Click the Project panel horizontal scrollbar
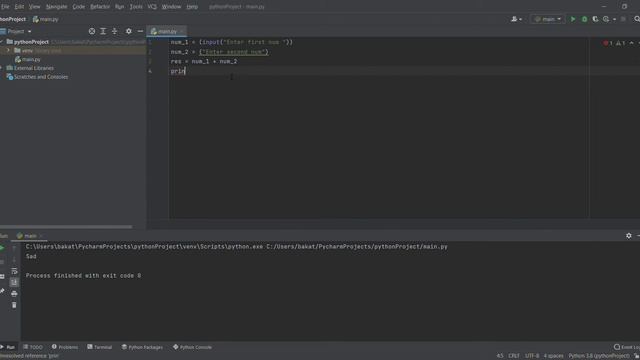This screenshot has width=640, height=360. pyautogui.click(x=66, y=227)
